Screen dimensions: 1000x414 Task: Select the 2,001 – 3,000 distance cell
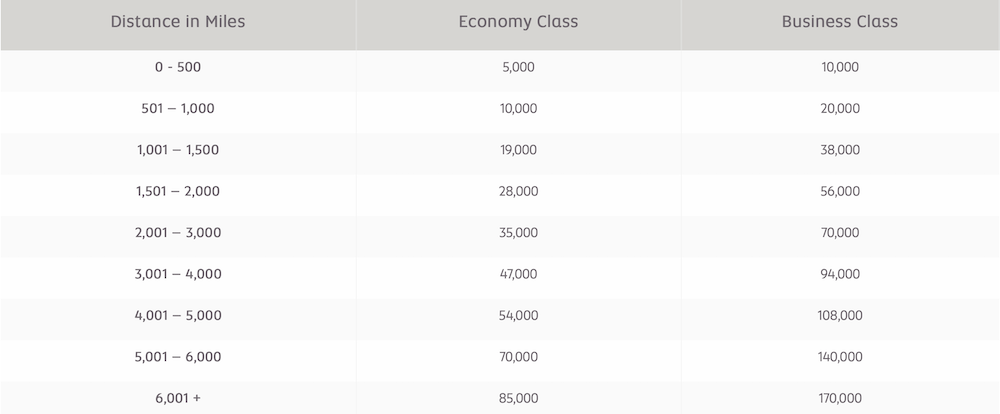point(178,233)
